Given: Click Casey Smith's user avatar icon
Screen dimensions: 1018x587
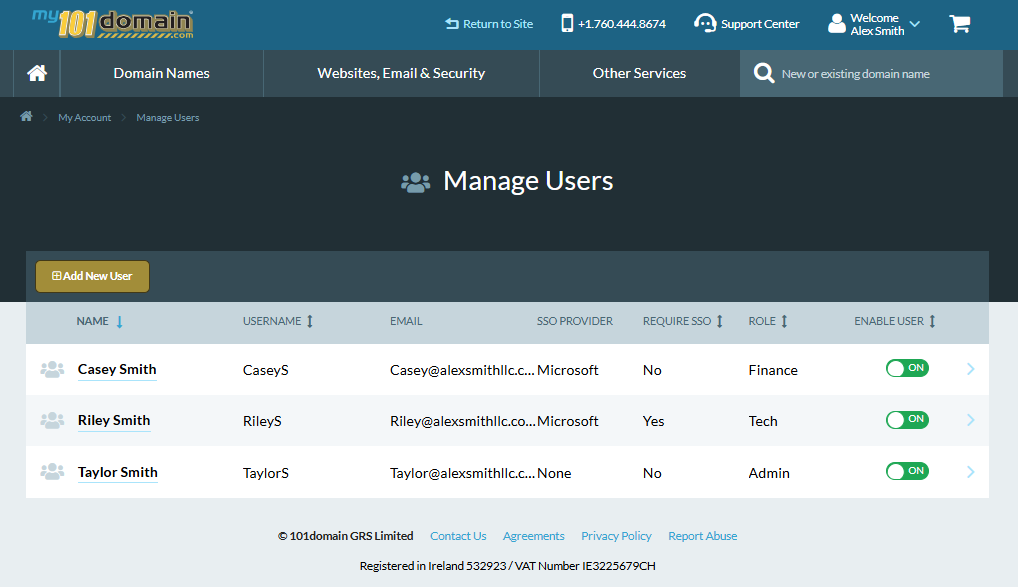Looking at the screenshot, I should click(x=52, y=369).
